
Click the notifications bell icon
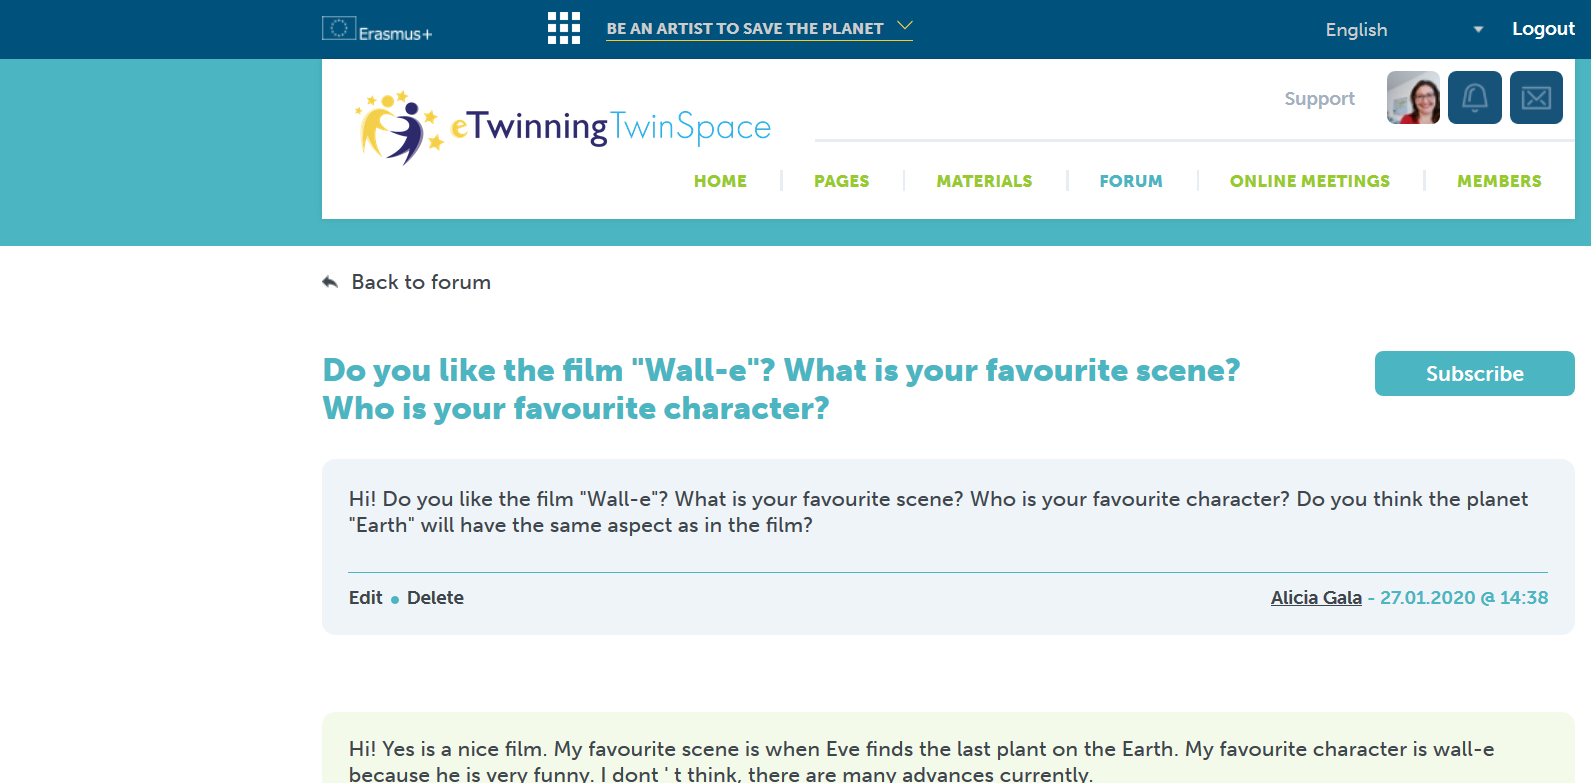(x=1474, y=98)
